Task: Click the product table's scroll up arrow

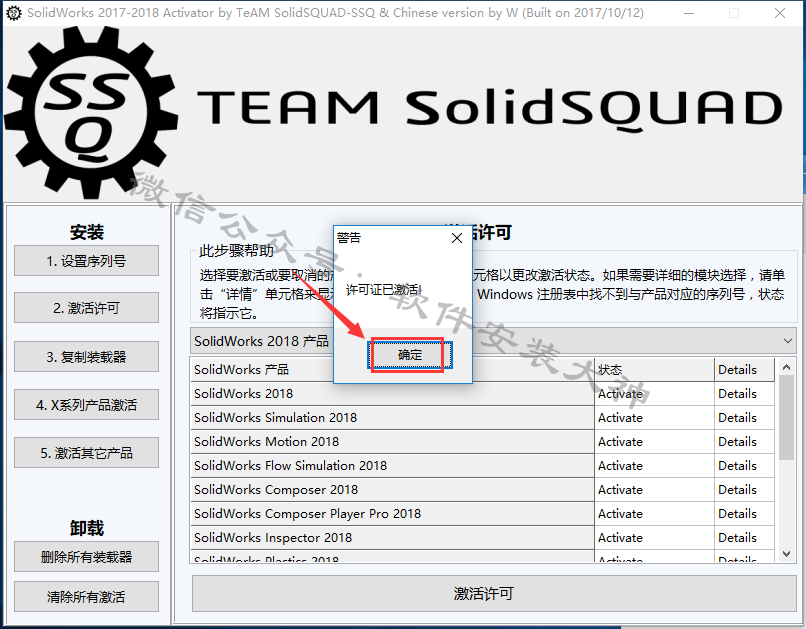Action: 786,367
